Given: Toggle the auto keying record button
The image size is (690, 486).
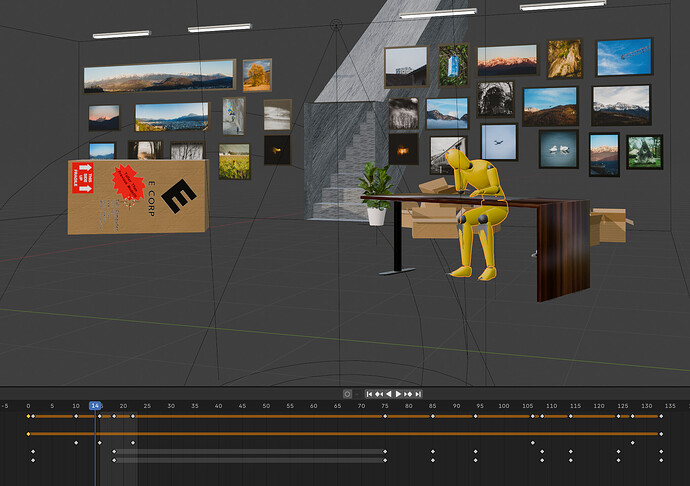Looking at the screenshot, I should click(x=347, y=394).
